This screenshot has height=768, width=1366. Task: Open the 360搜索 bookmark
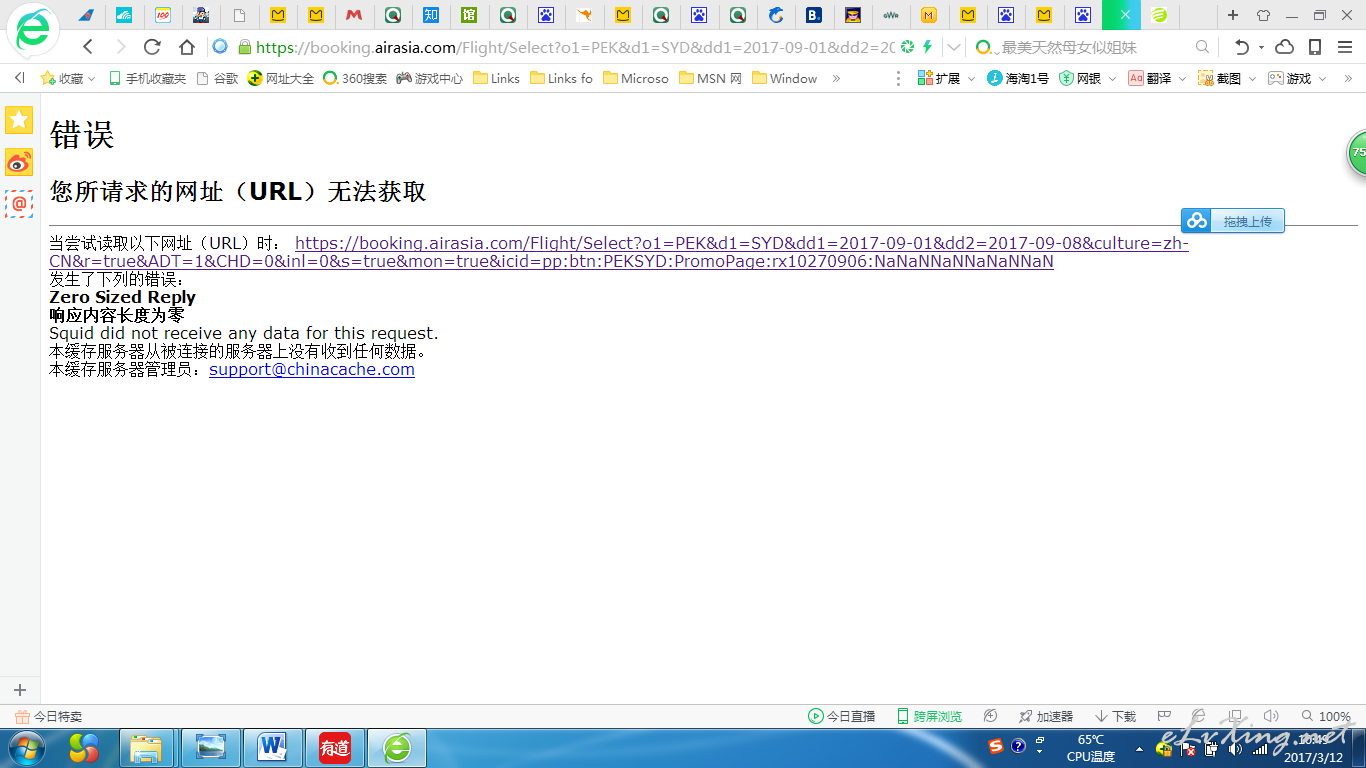pyautogui.click(x=355, y=78)
